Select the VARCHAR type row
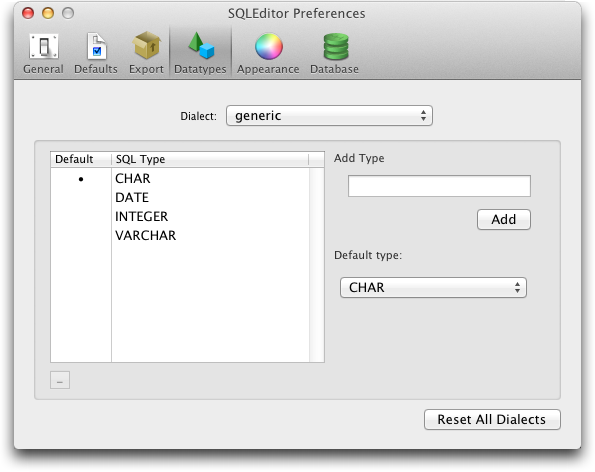Image resolution: width=595 pixels, height=472 pixels. 180,235
